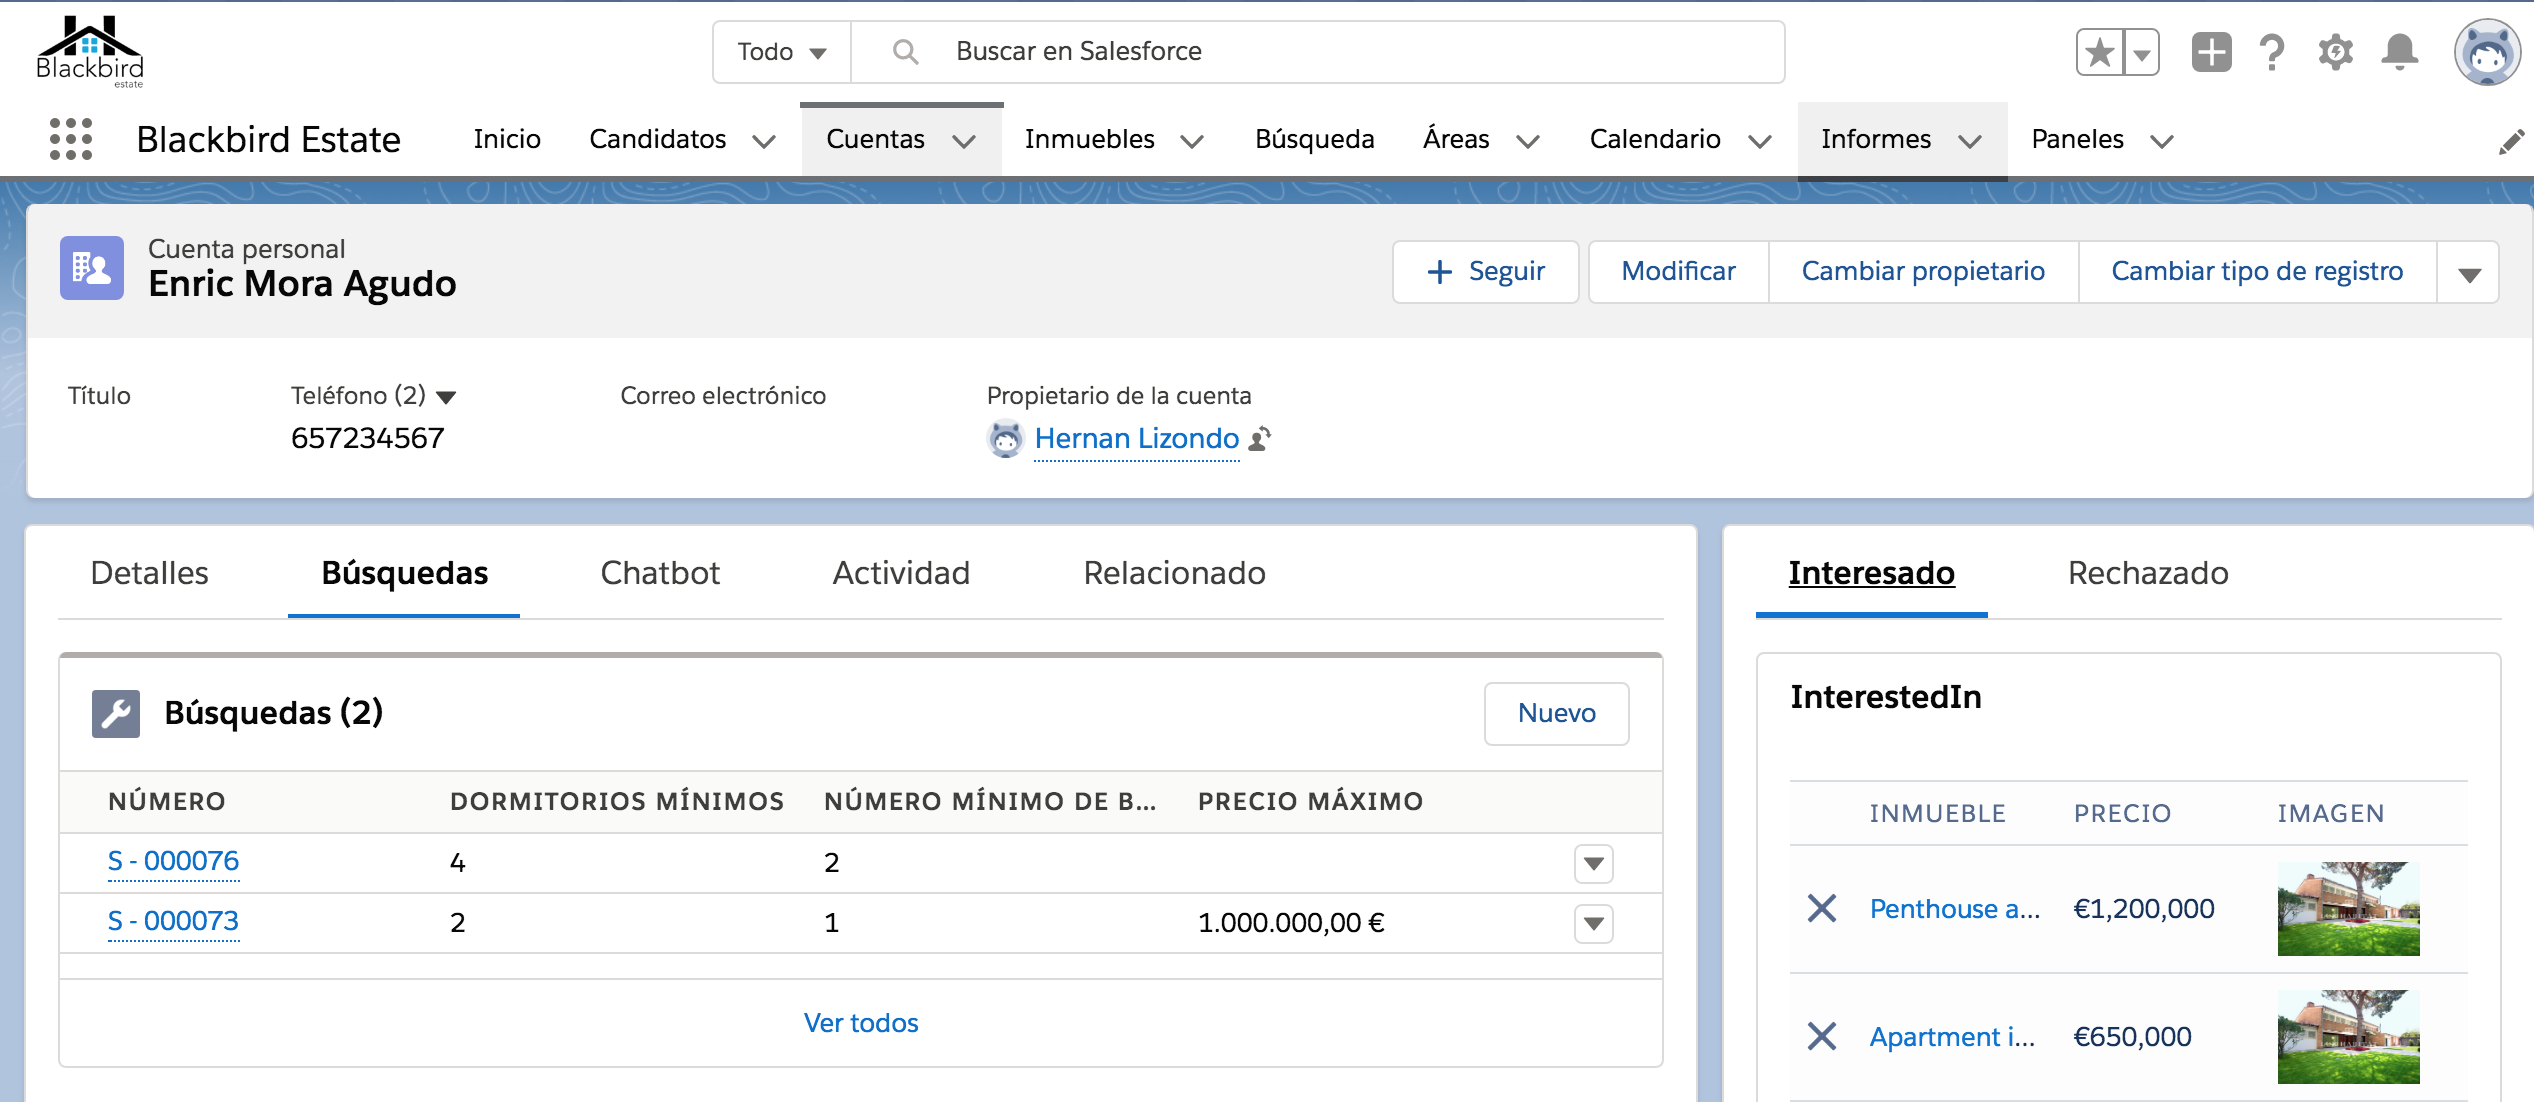
Task: Open the global Create plus icon
Action: [x=2211, y=52]
